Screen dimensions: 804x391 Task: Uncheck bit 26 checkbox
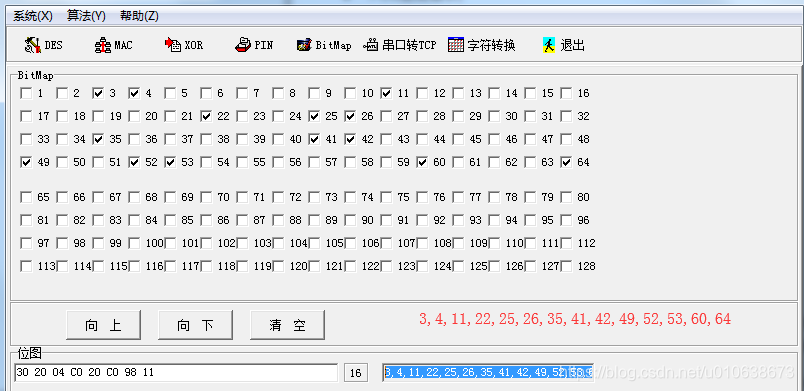pos(350,116)
